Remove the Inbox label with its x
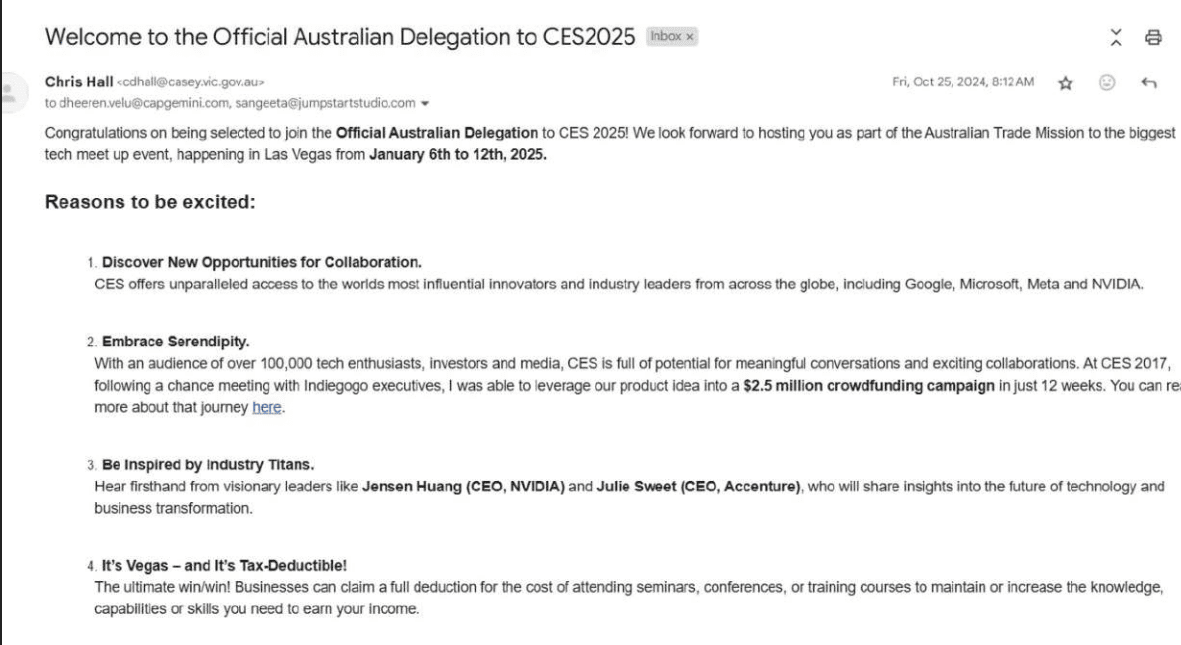Image resolution: width=1181 pixels, height=645 pixels. (x=690, y=37)
